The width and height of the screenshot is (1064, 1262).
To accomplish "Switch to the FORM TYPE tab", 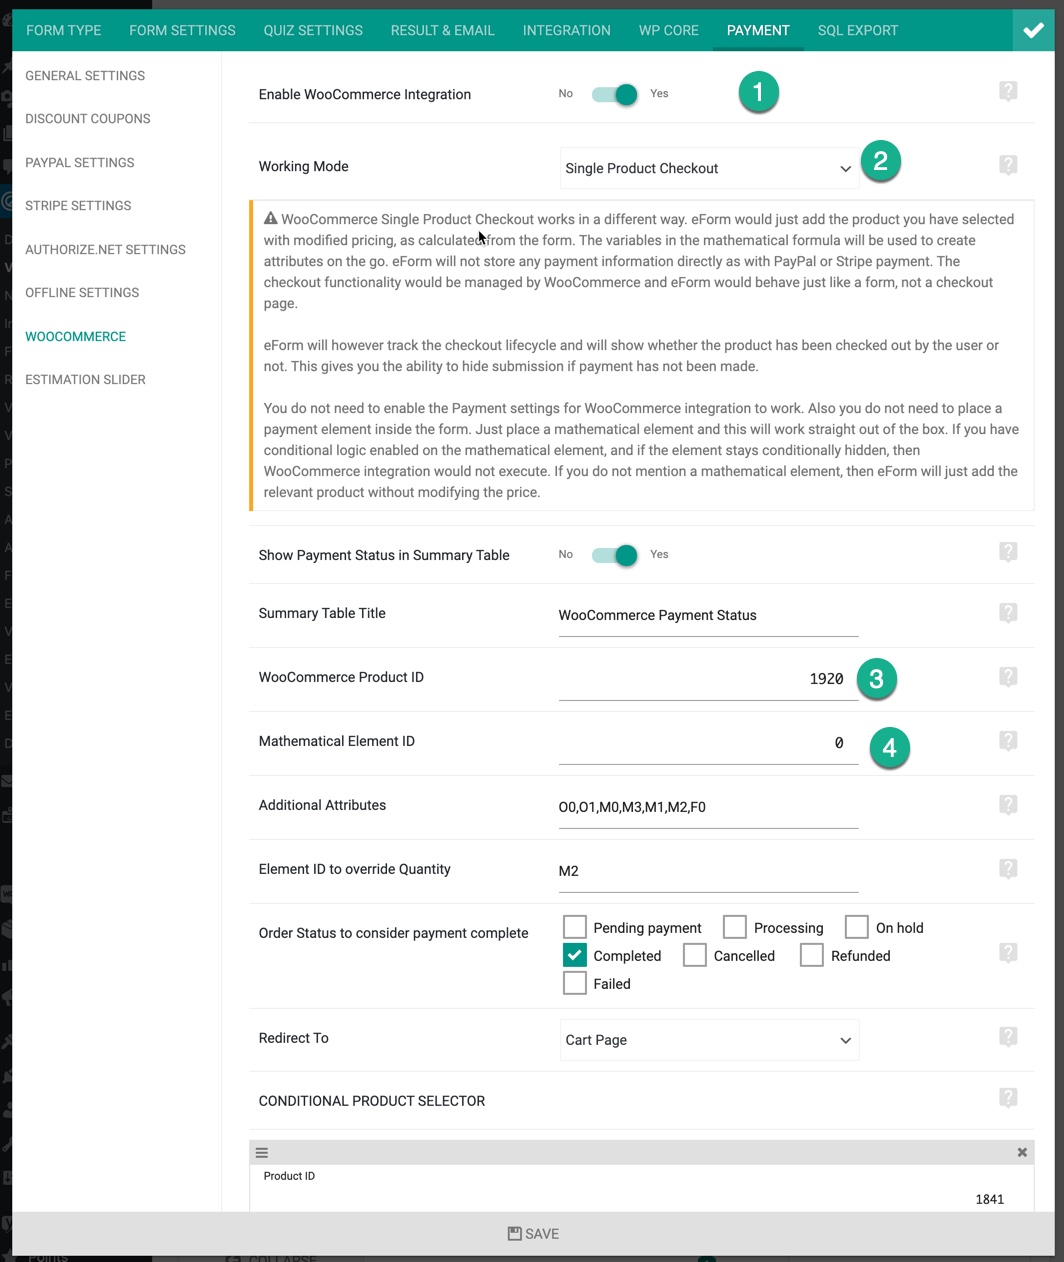I will pos(64,30).
